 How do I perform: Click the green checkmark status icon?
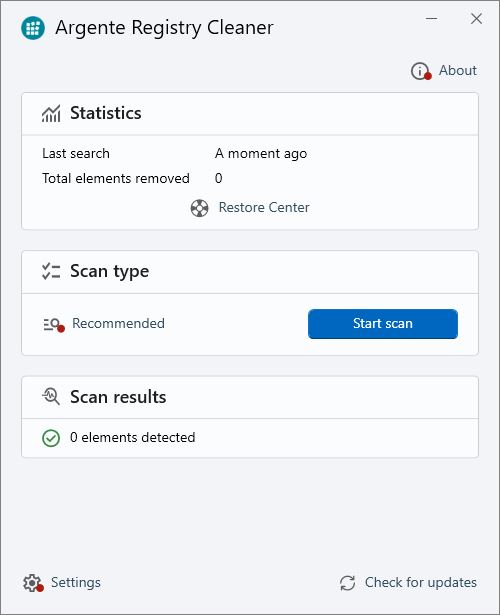pos(51,438)
